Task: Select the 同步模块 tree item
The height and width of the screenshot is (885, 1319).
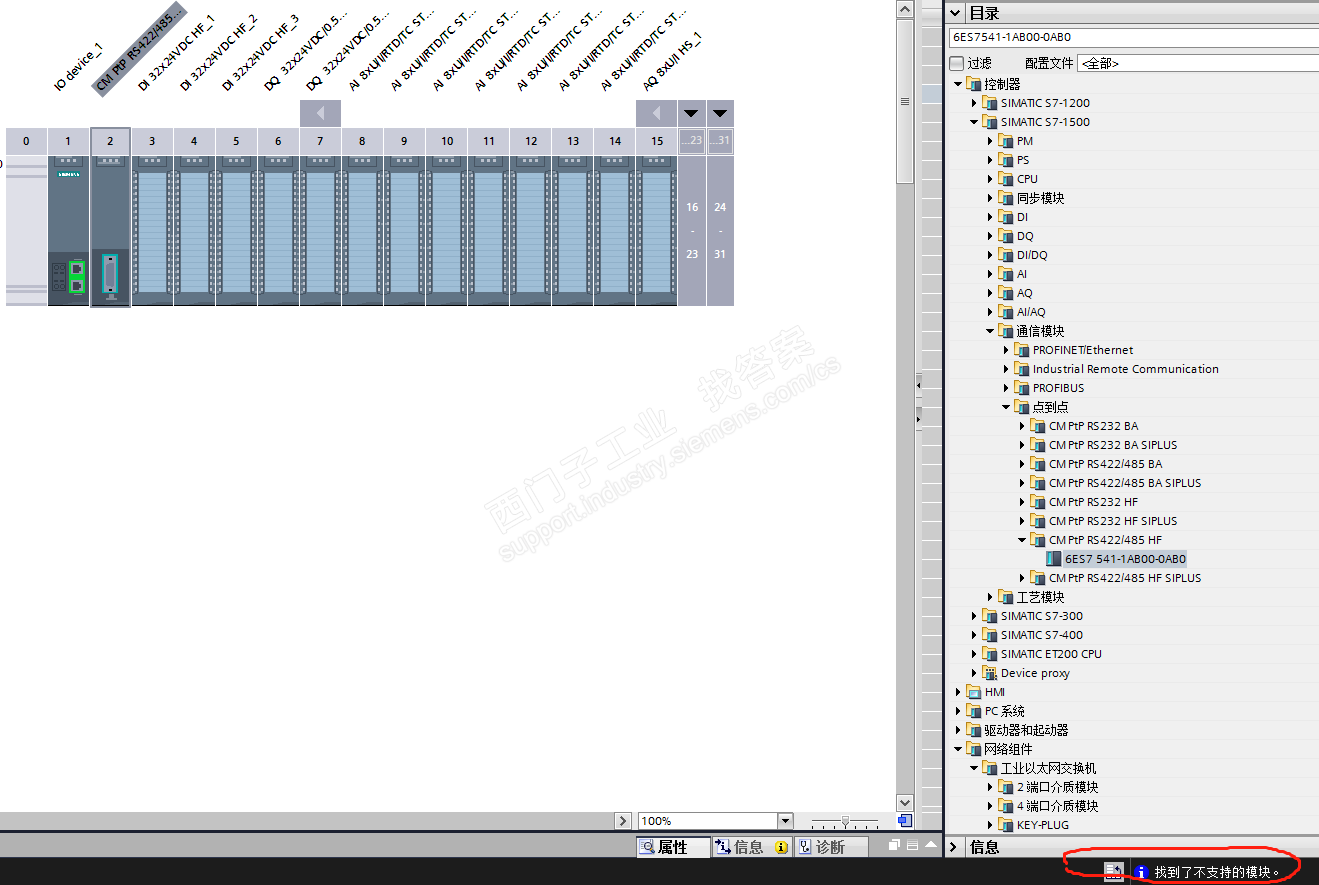Action: click(x=1040, y=198)
